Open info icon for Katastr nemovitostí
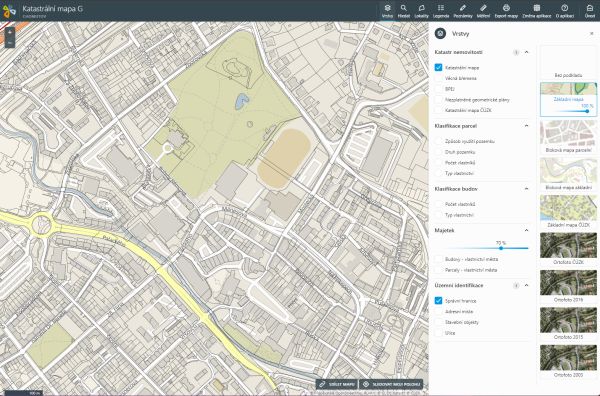This screenshot has width=600, height=396. tap(515, 52)
